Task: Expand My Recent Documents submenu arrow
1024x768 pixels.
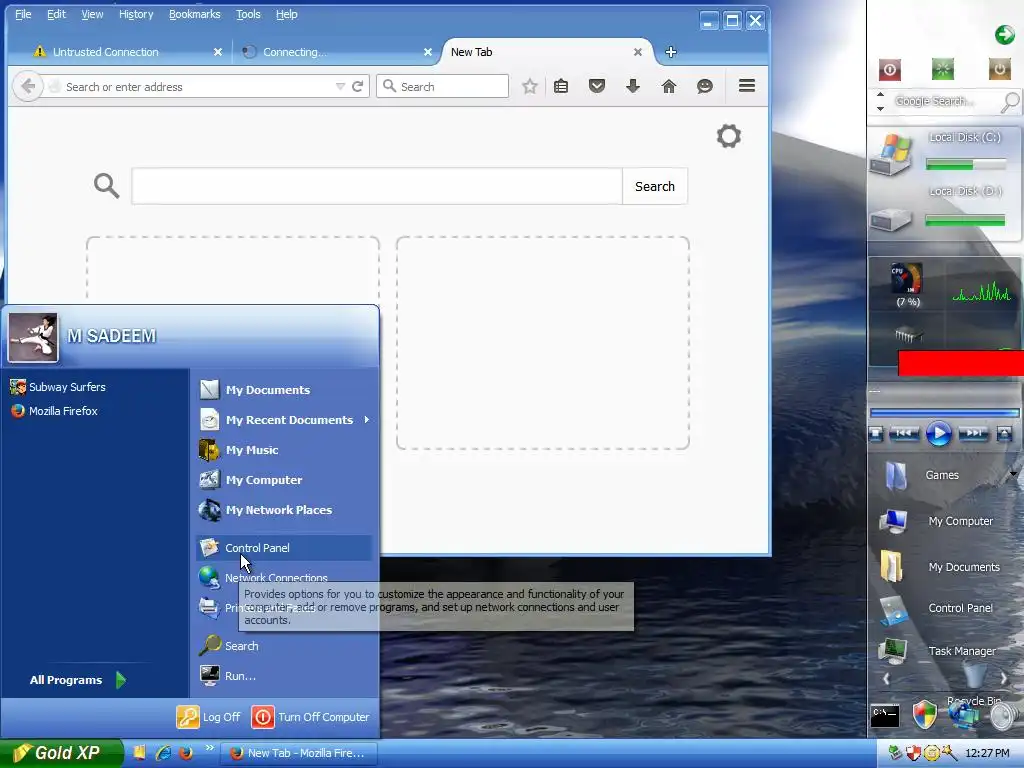Action: [x=367, y=420]
